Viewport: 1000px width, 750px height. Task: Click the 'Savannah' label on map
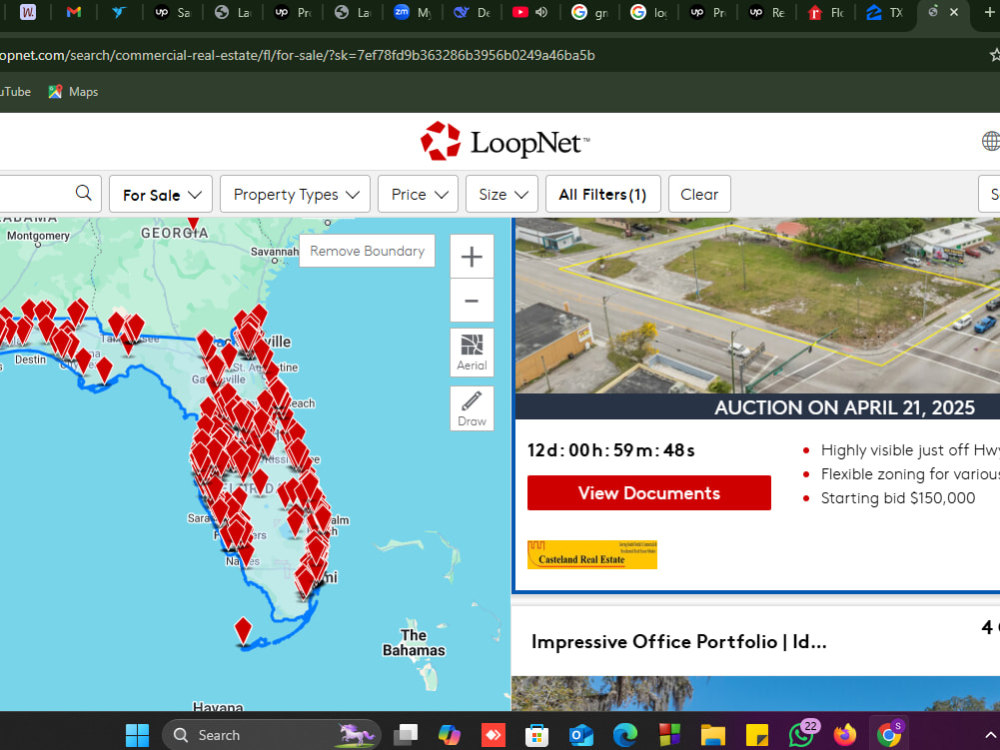(274, 251)
